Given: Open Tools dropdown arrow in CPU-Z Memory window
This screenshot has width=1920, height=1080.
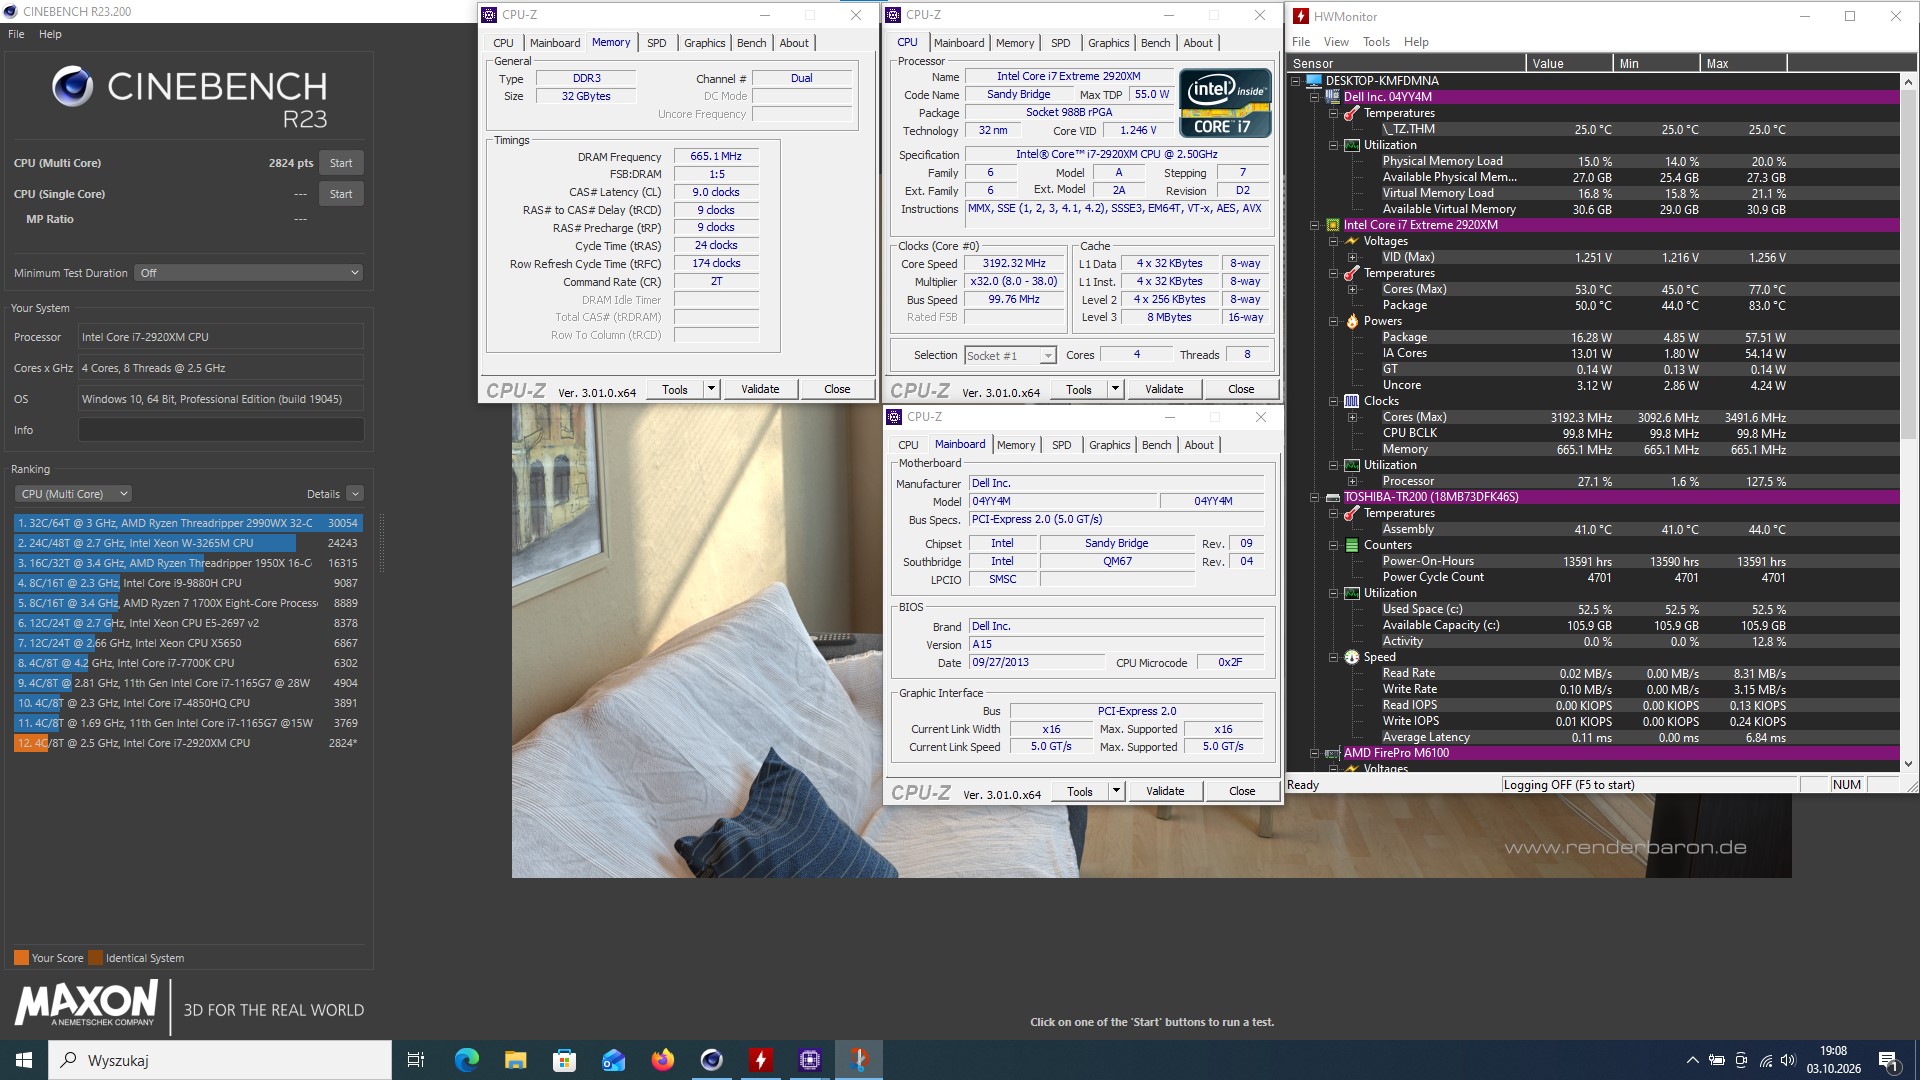Looking at the screenshot, I should tap(711, 389).
